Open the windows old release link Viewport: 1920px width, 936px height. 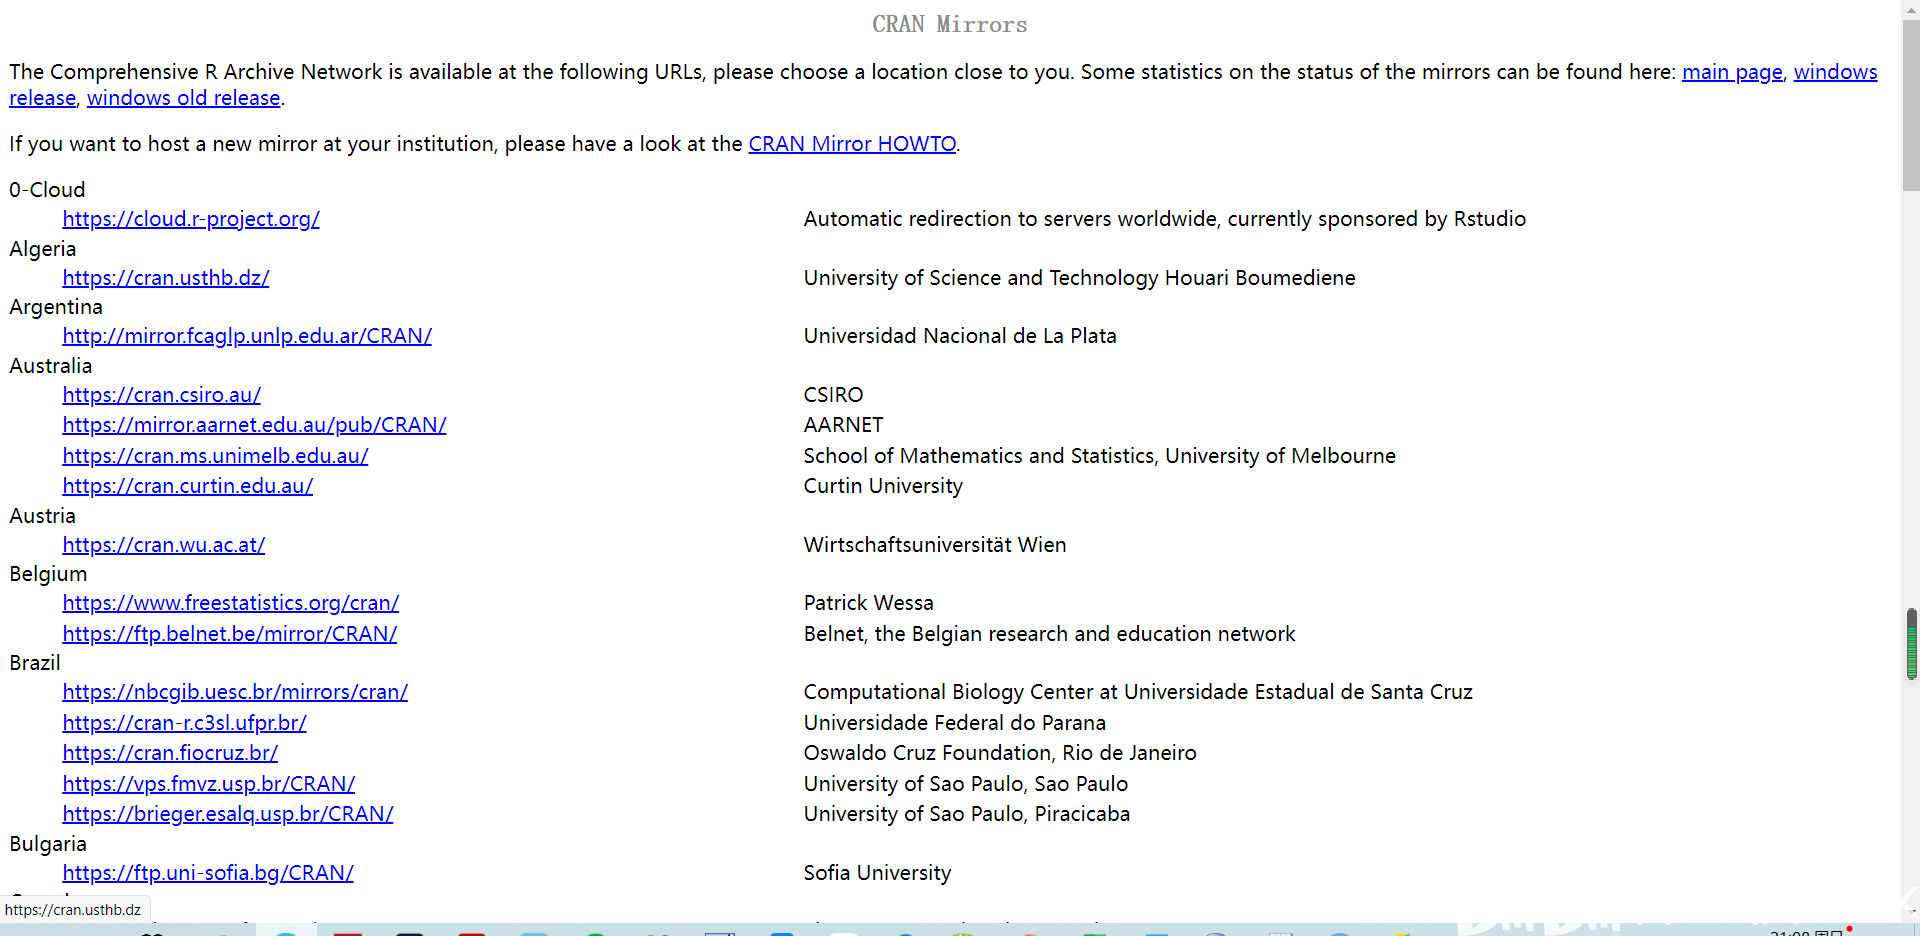(183, 98)
